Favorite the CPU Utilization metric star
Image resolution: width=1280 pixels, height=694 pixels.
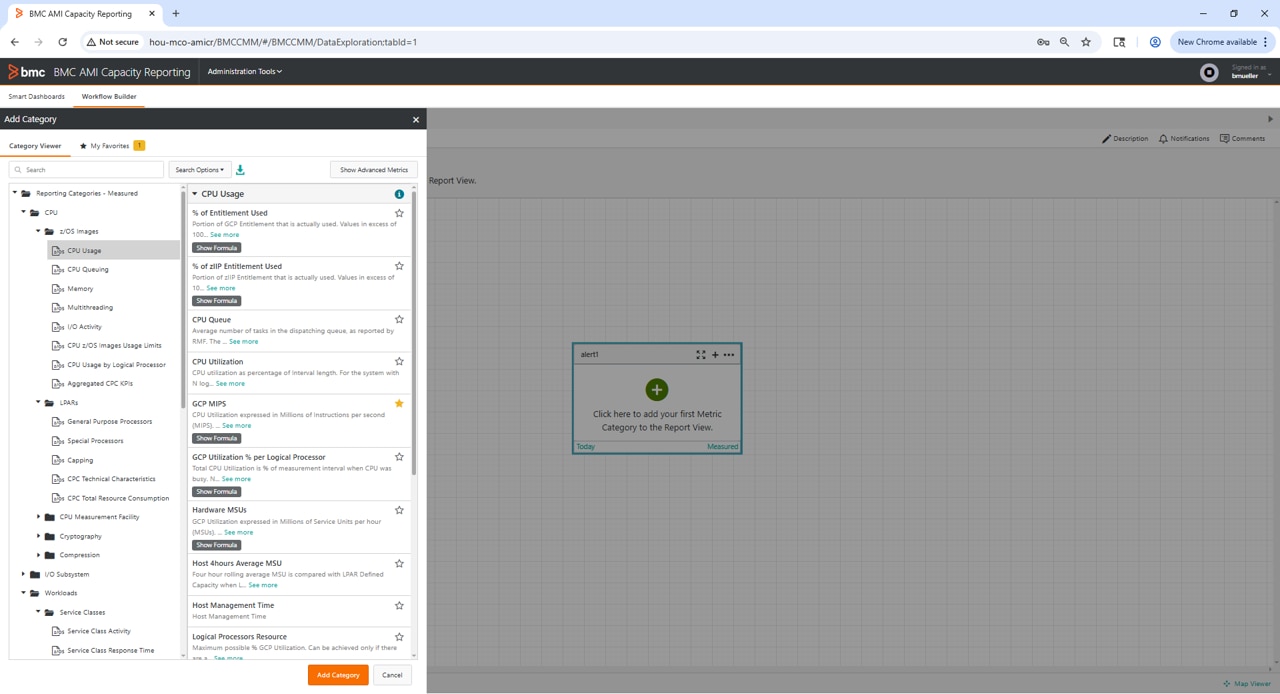[x=399, y=362]
